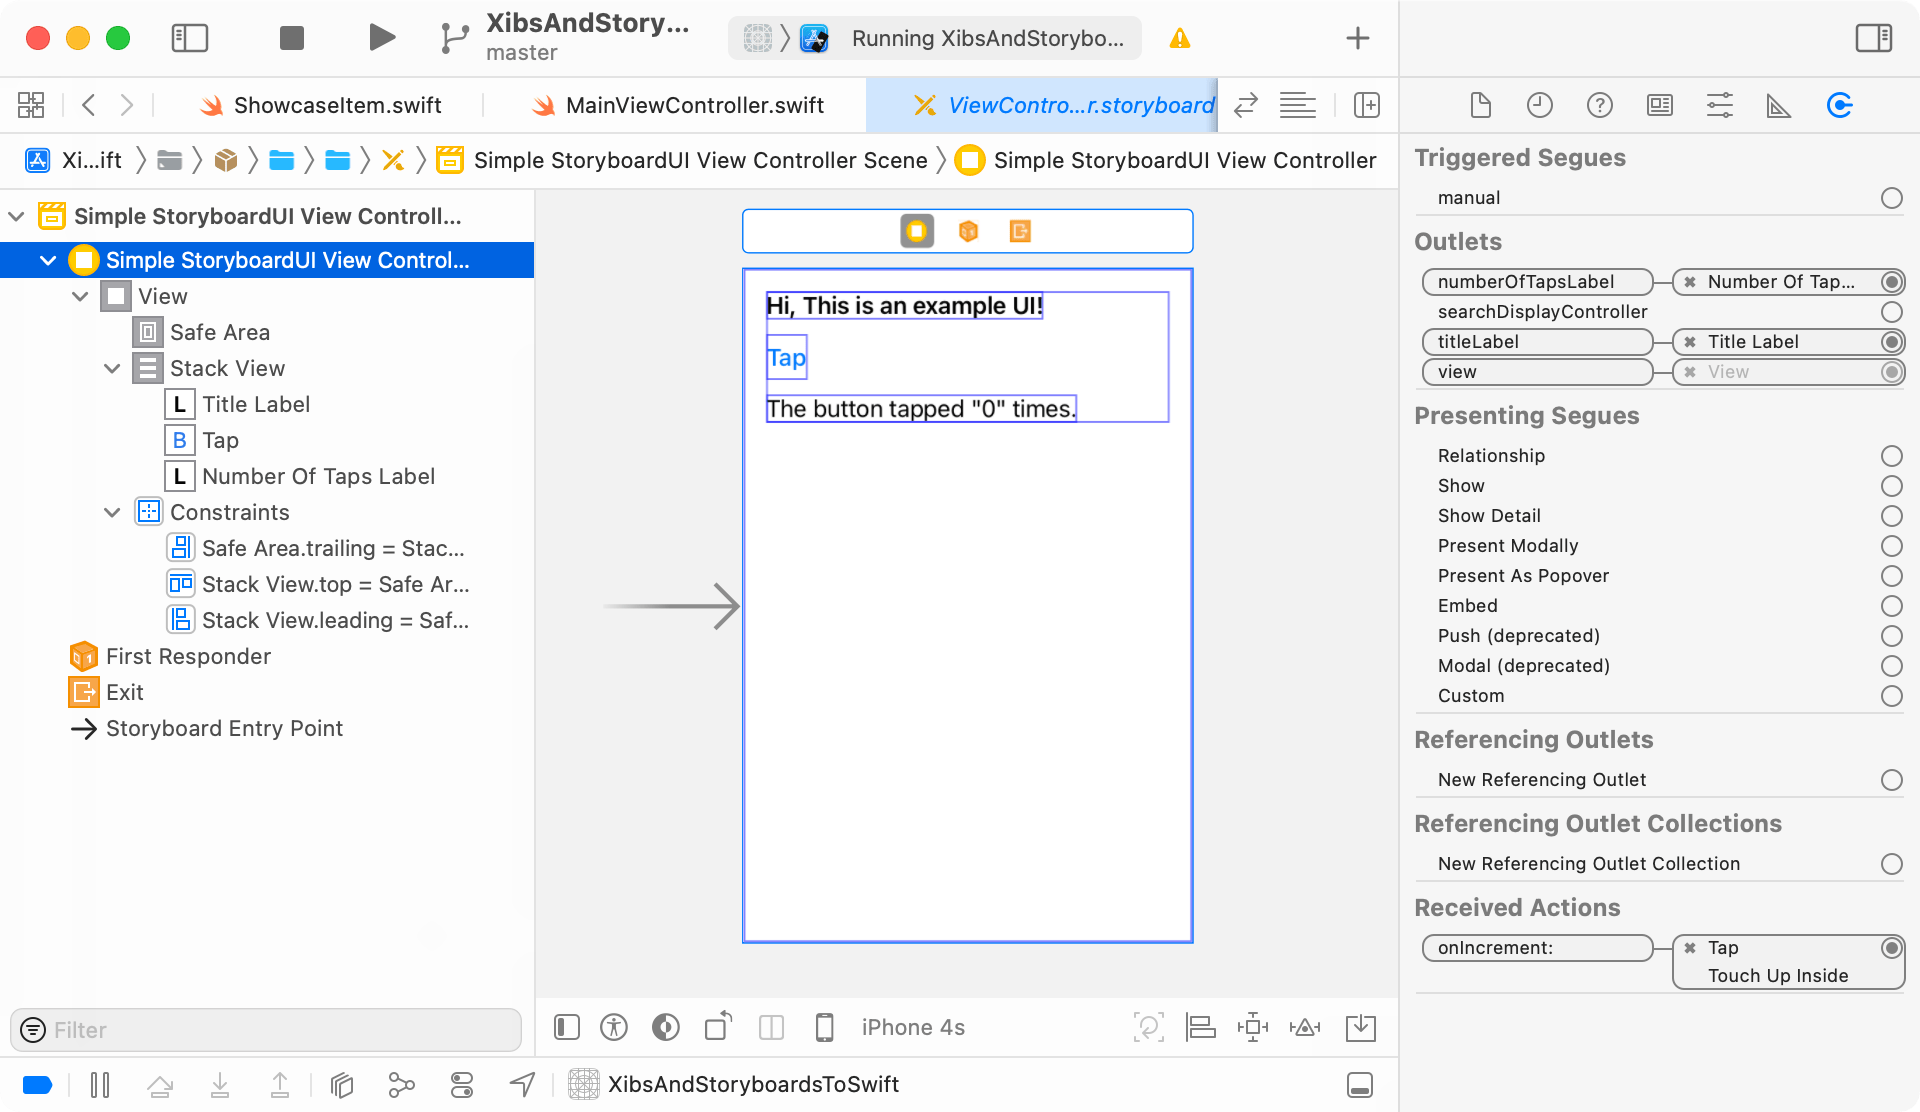Open the Quick Help inspector
1920x1112 pixels.
[1600, 105]
